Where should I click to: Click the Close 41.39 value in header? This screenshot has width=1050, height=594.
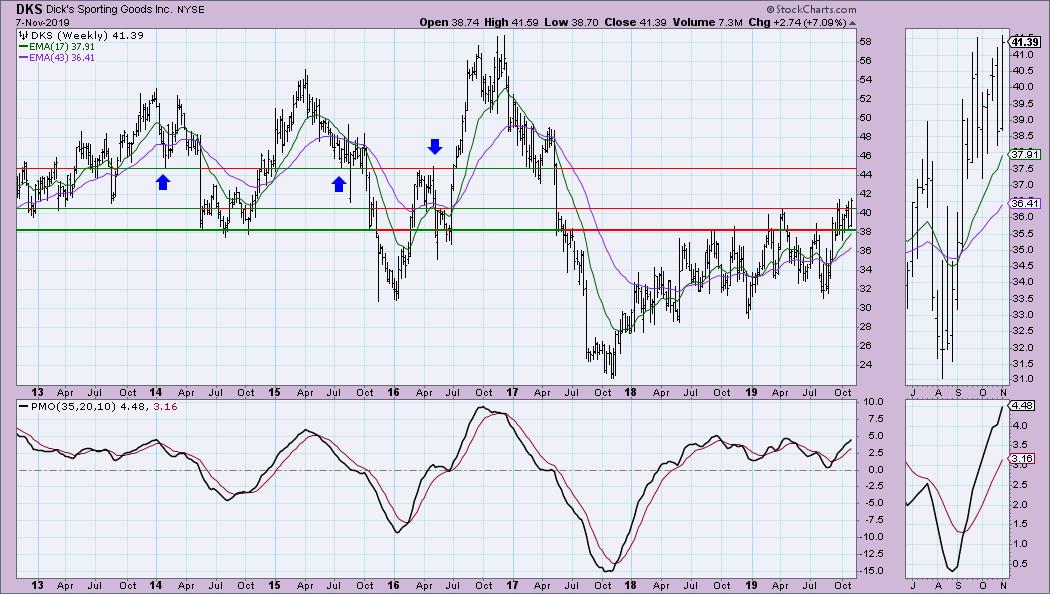[x=635, y=22]
